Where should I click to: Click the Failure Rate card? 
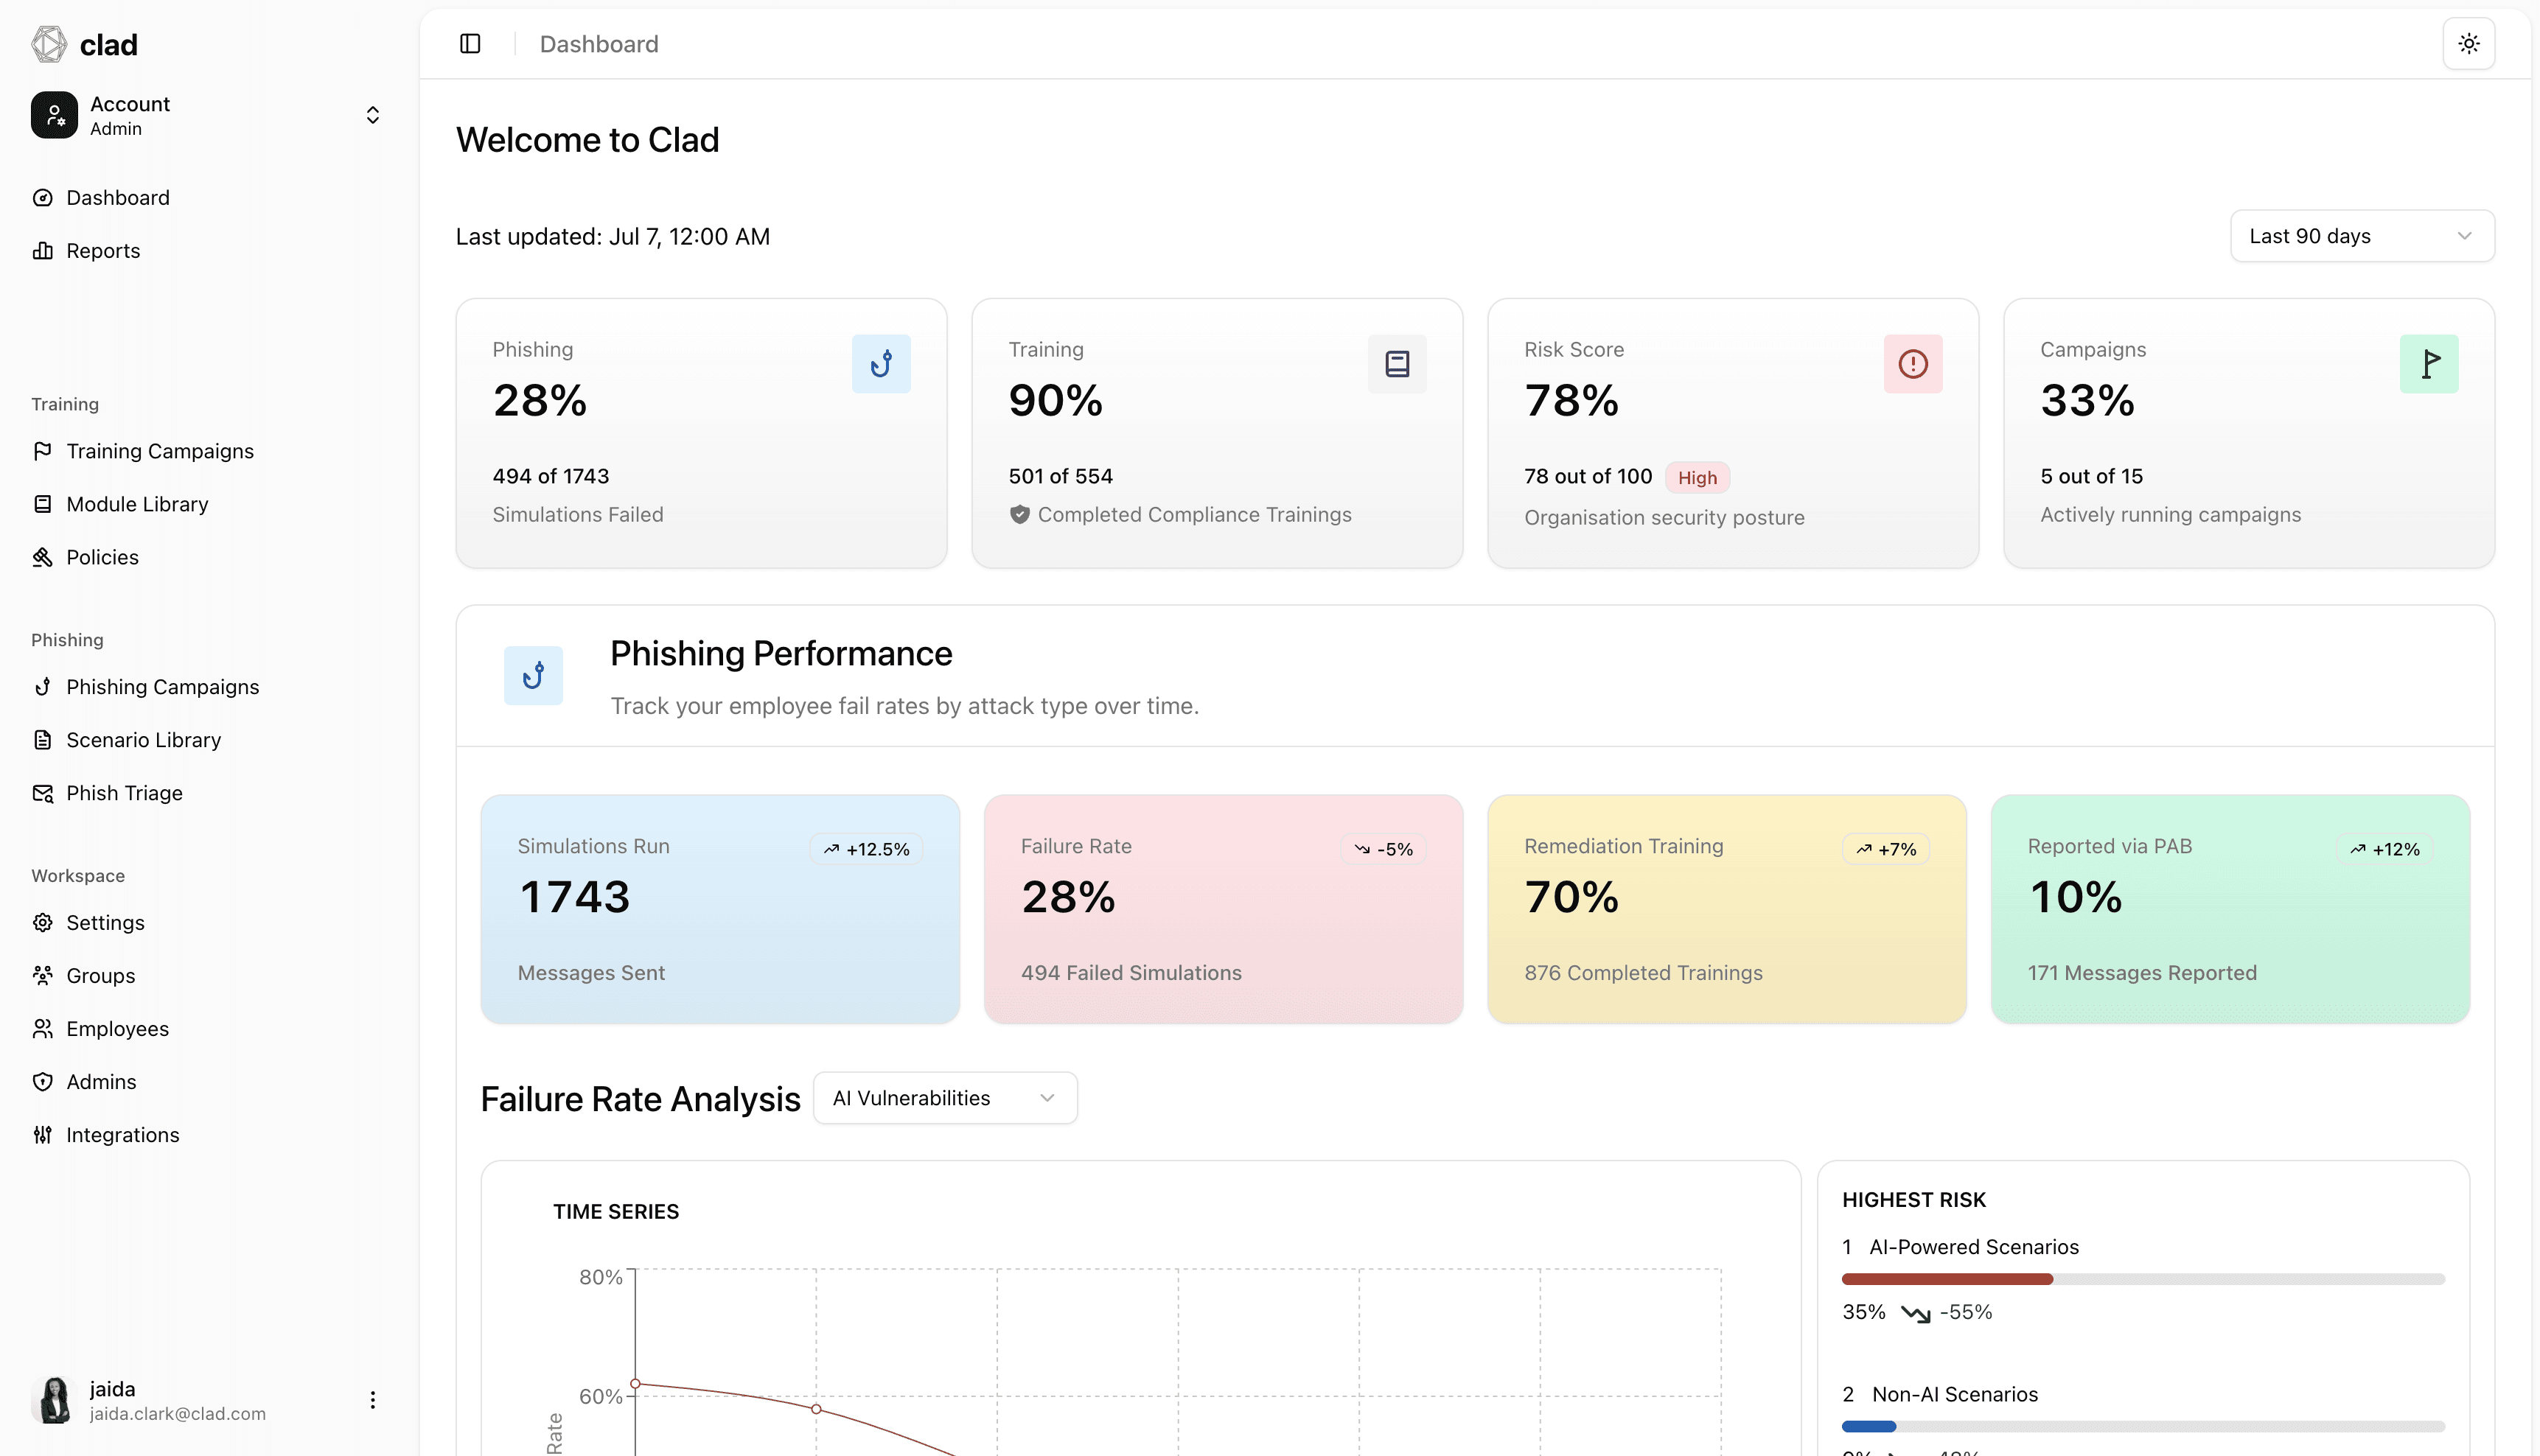point(1223,909)
